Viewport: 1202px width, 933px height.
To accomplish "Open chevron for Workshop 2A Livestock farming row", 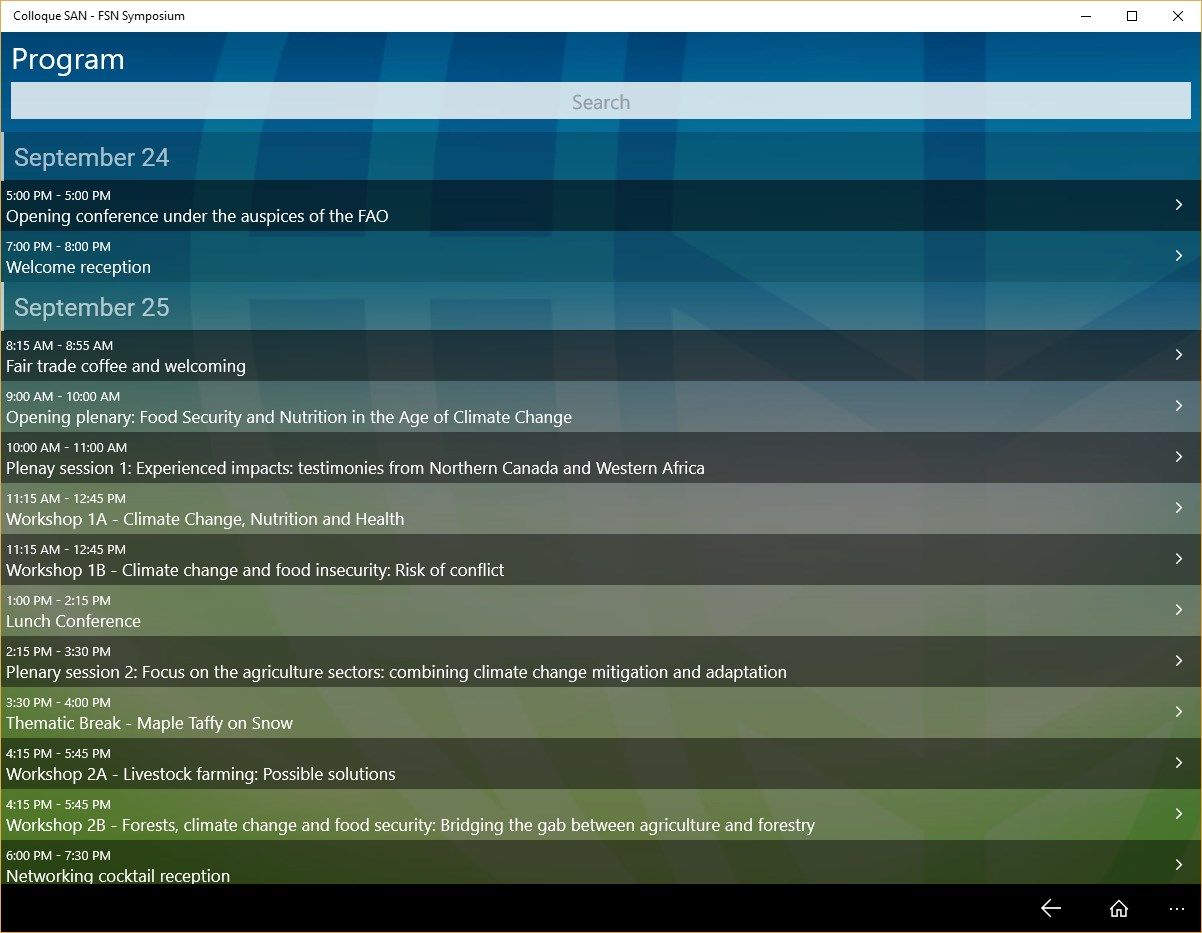I will pos(1179,763).
